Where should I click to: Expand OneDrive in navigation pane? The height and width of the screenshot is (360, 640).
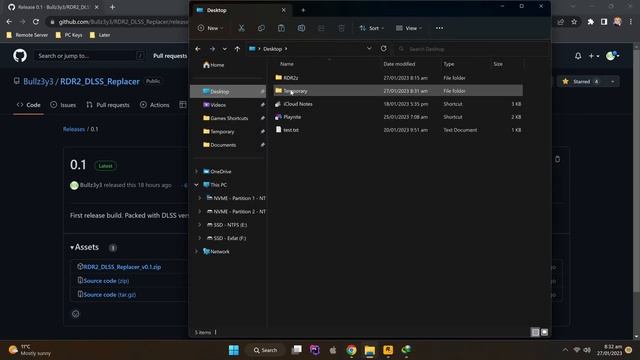click(196, 171)
